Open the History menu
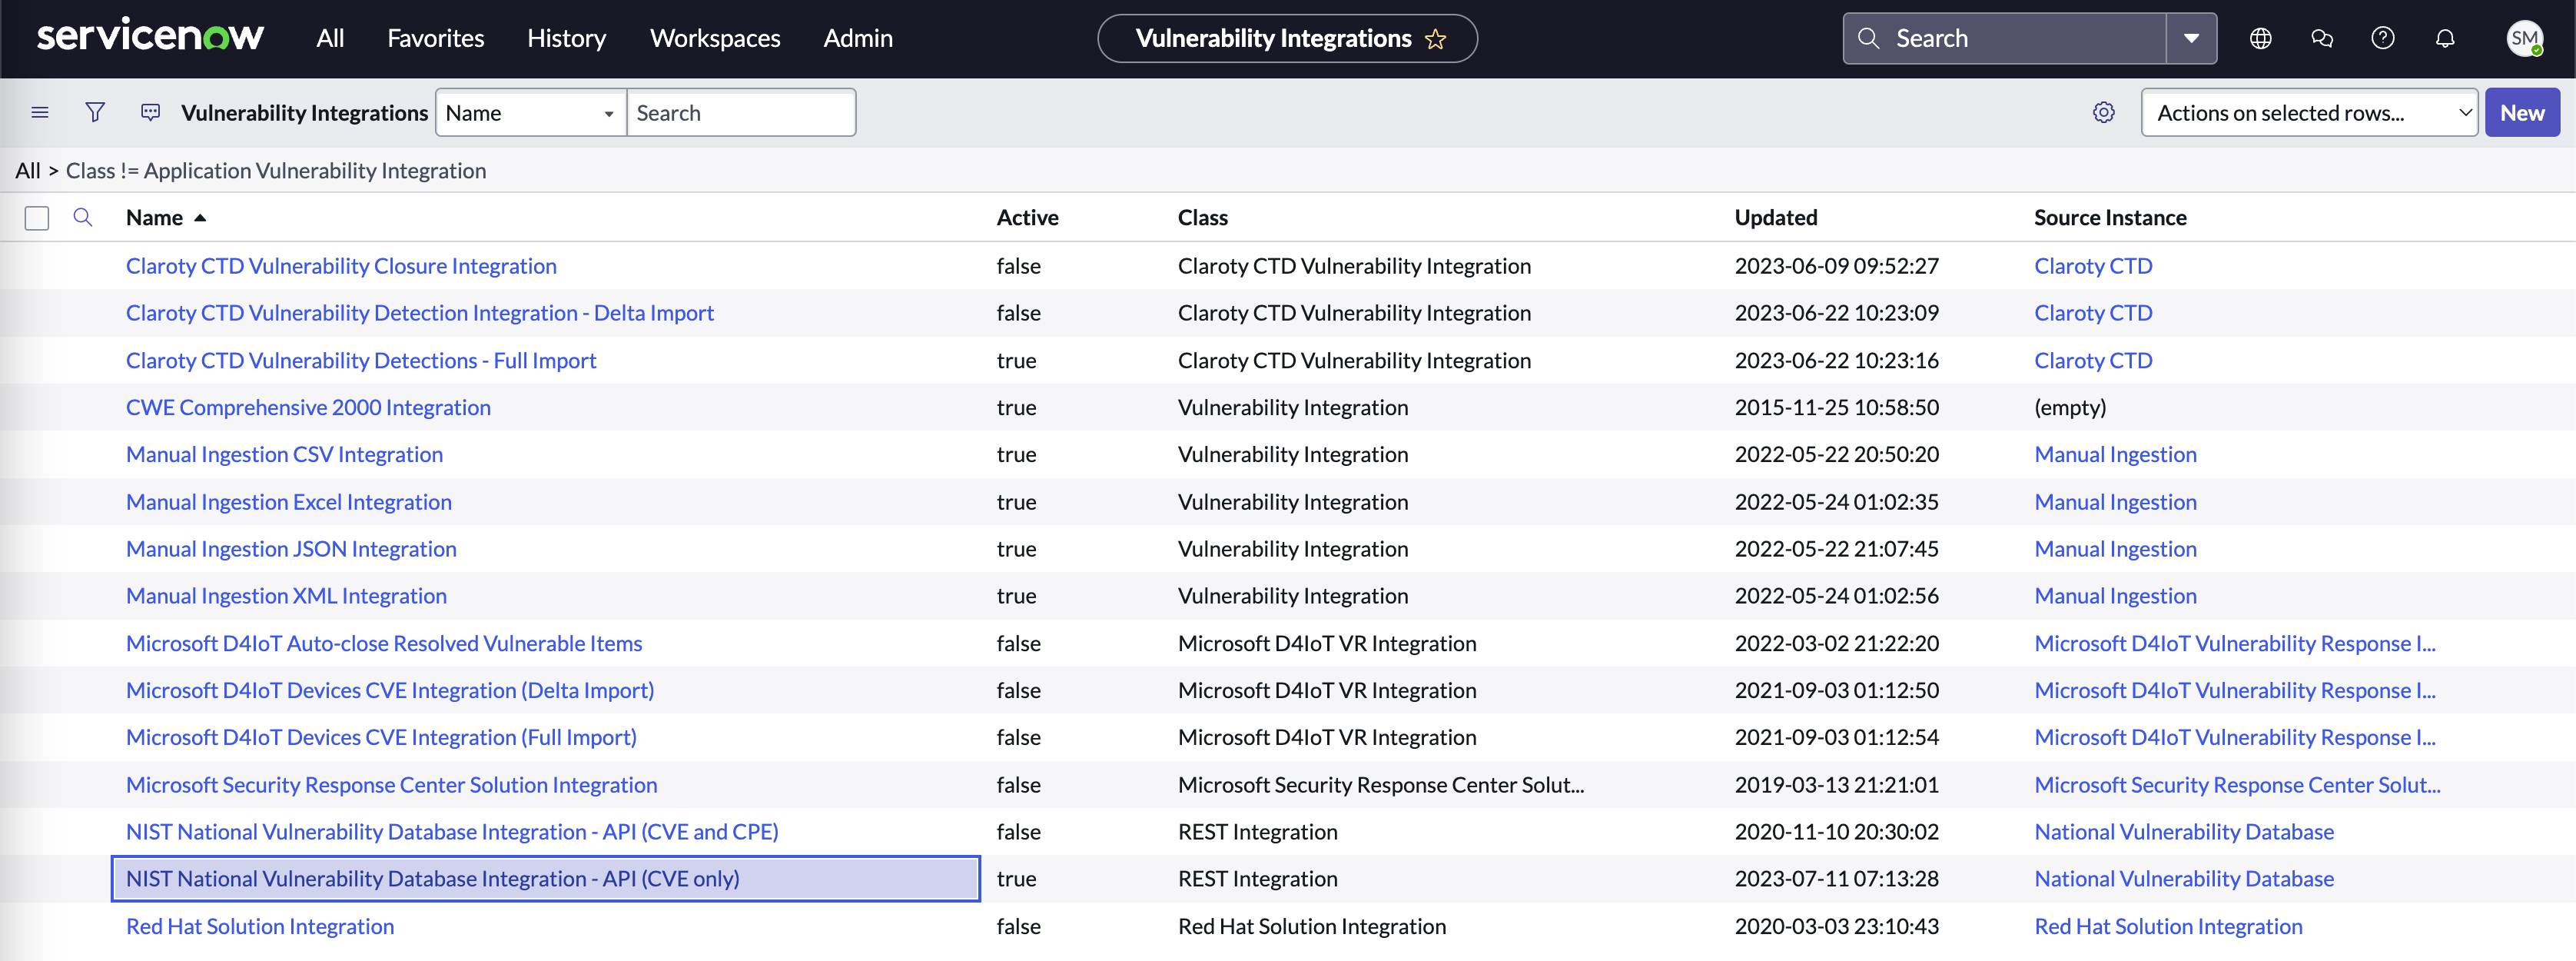 click(567, 38)
